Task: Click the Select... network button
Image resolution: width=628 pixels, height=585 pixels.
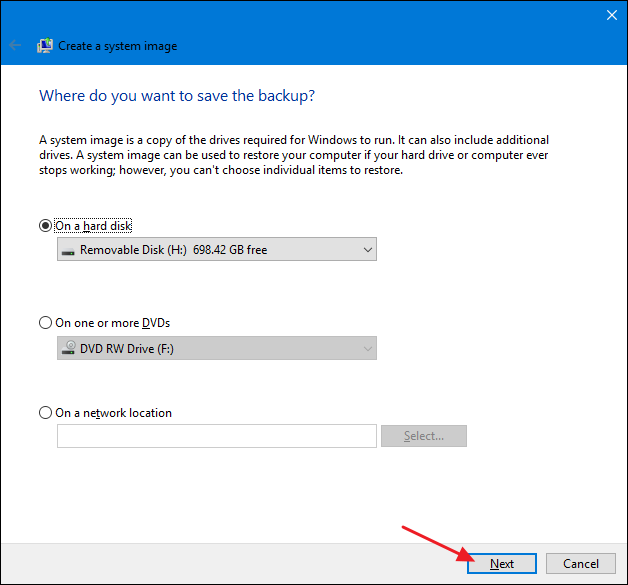Action: point(424,436)
